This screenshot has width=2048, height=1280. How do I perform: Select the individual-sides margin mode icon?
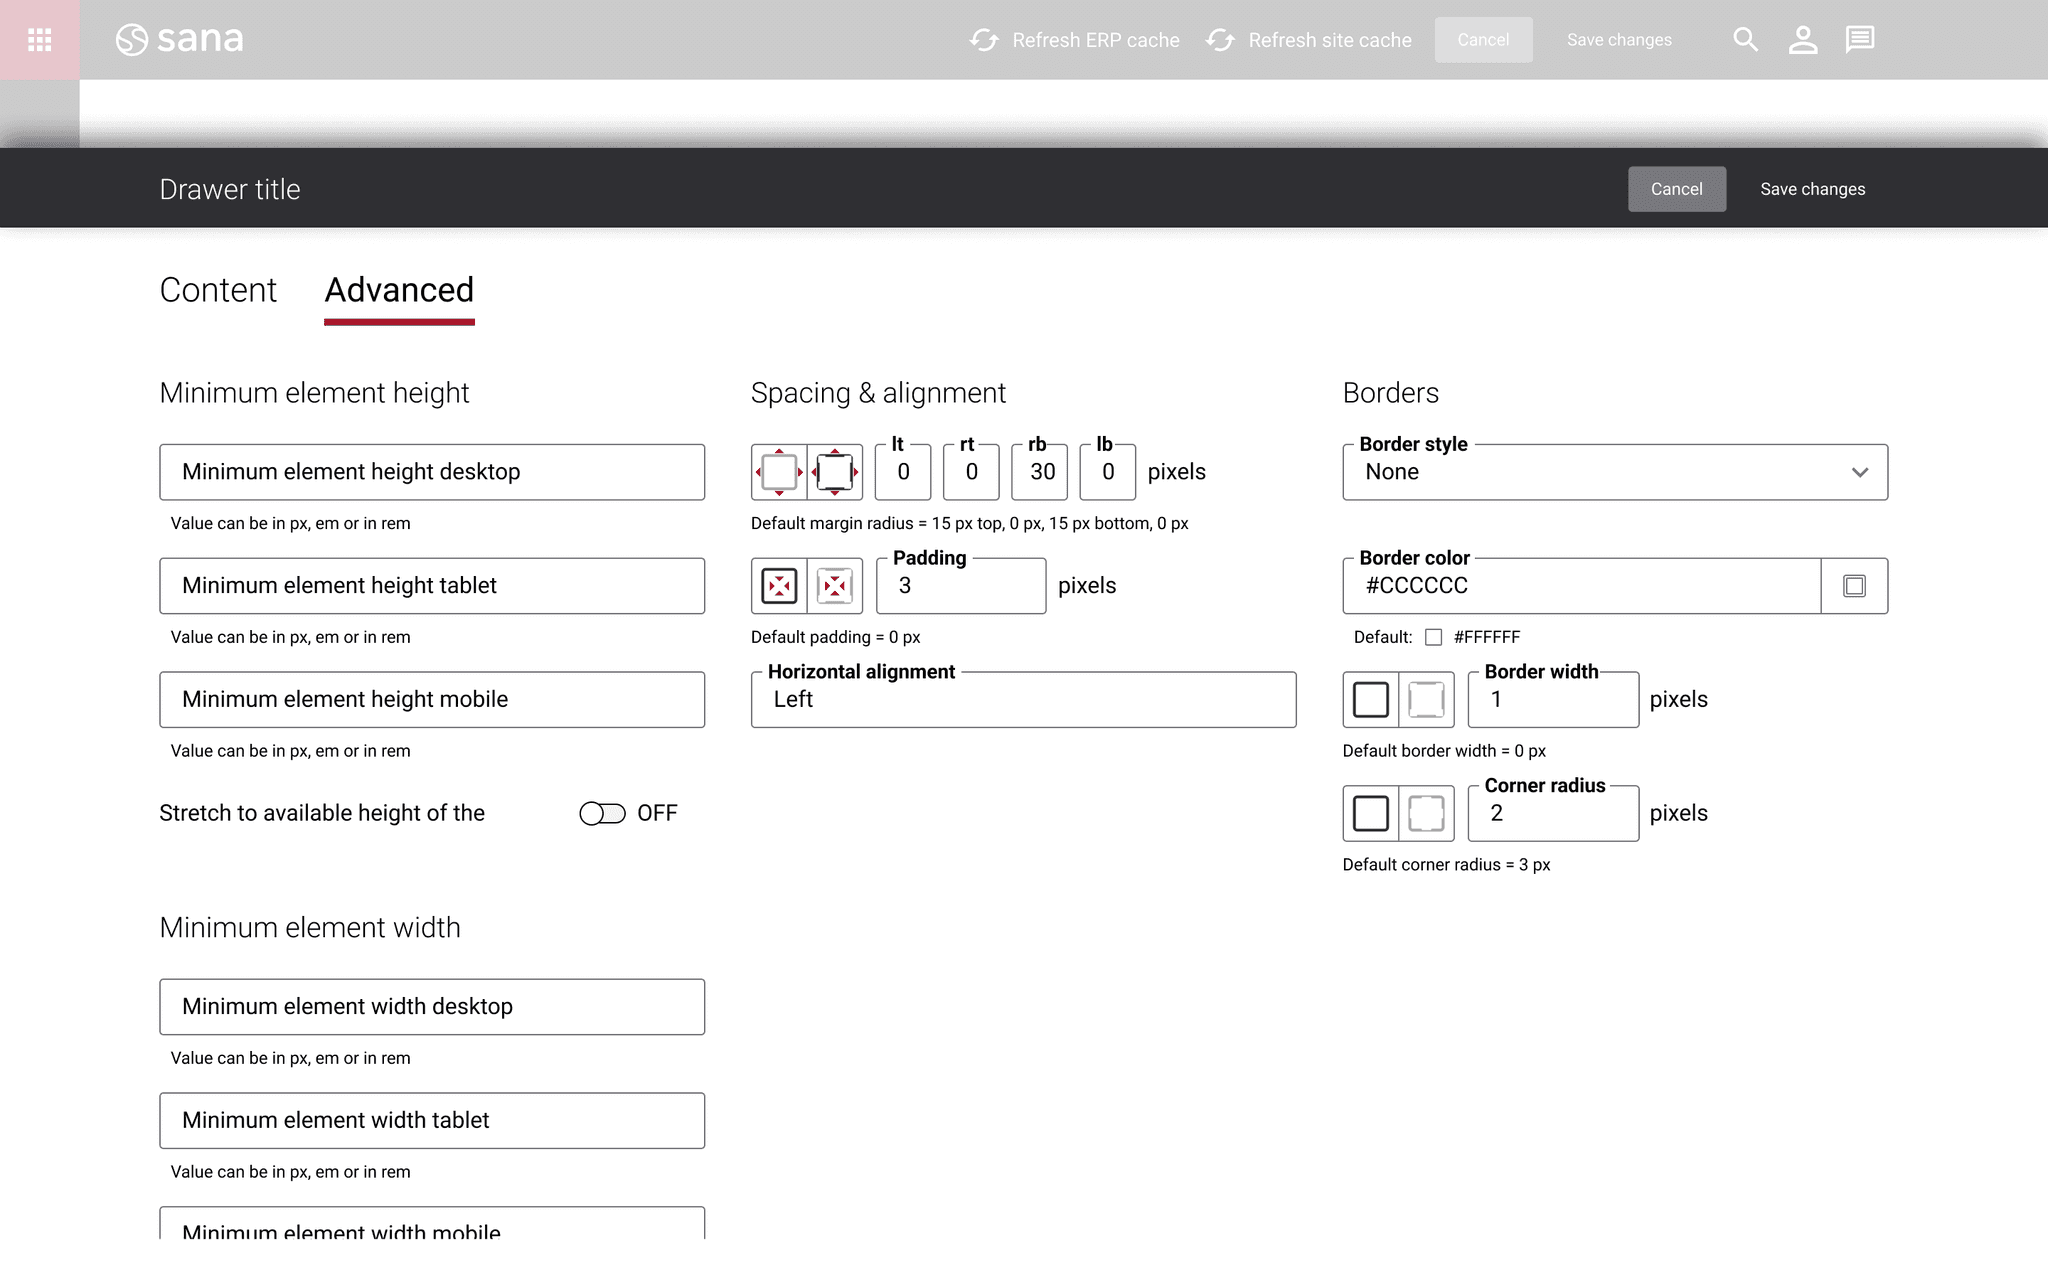click(x=835, y=472)
